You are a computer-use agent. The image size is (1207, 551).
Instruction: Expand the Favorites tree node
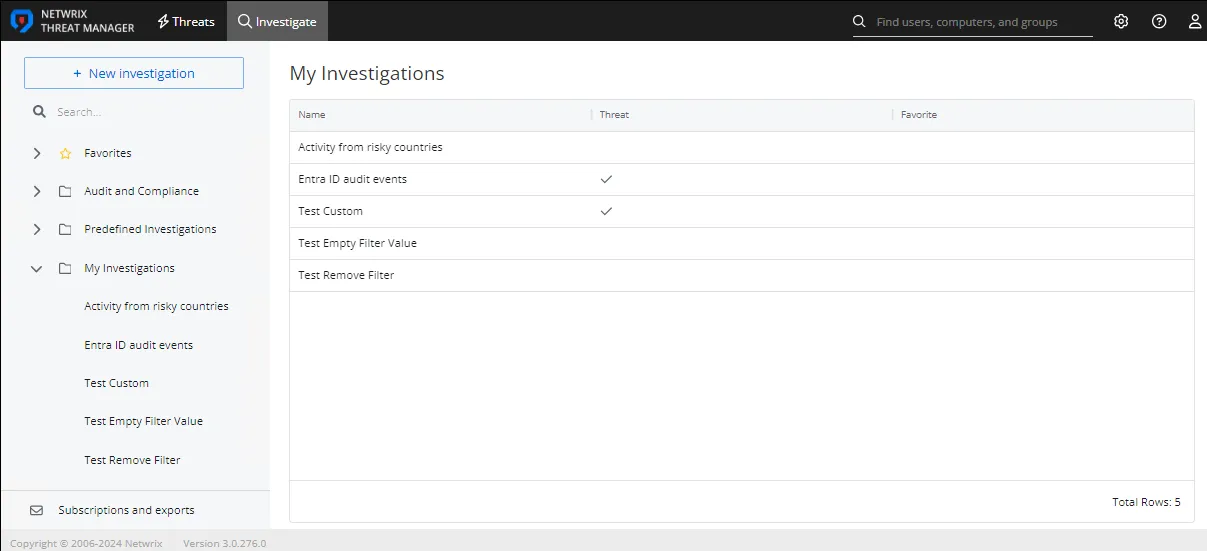(37, 153)
